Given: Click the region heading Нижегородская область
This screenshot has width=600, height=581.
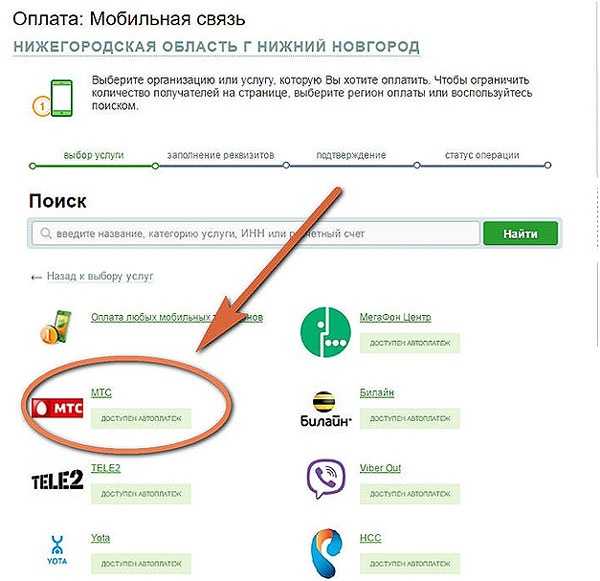Looking at the screenshot, I should click(x=217, y=47).
